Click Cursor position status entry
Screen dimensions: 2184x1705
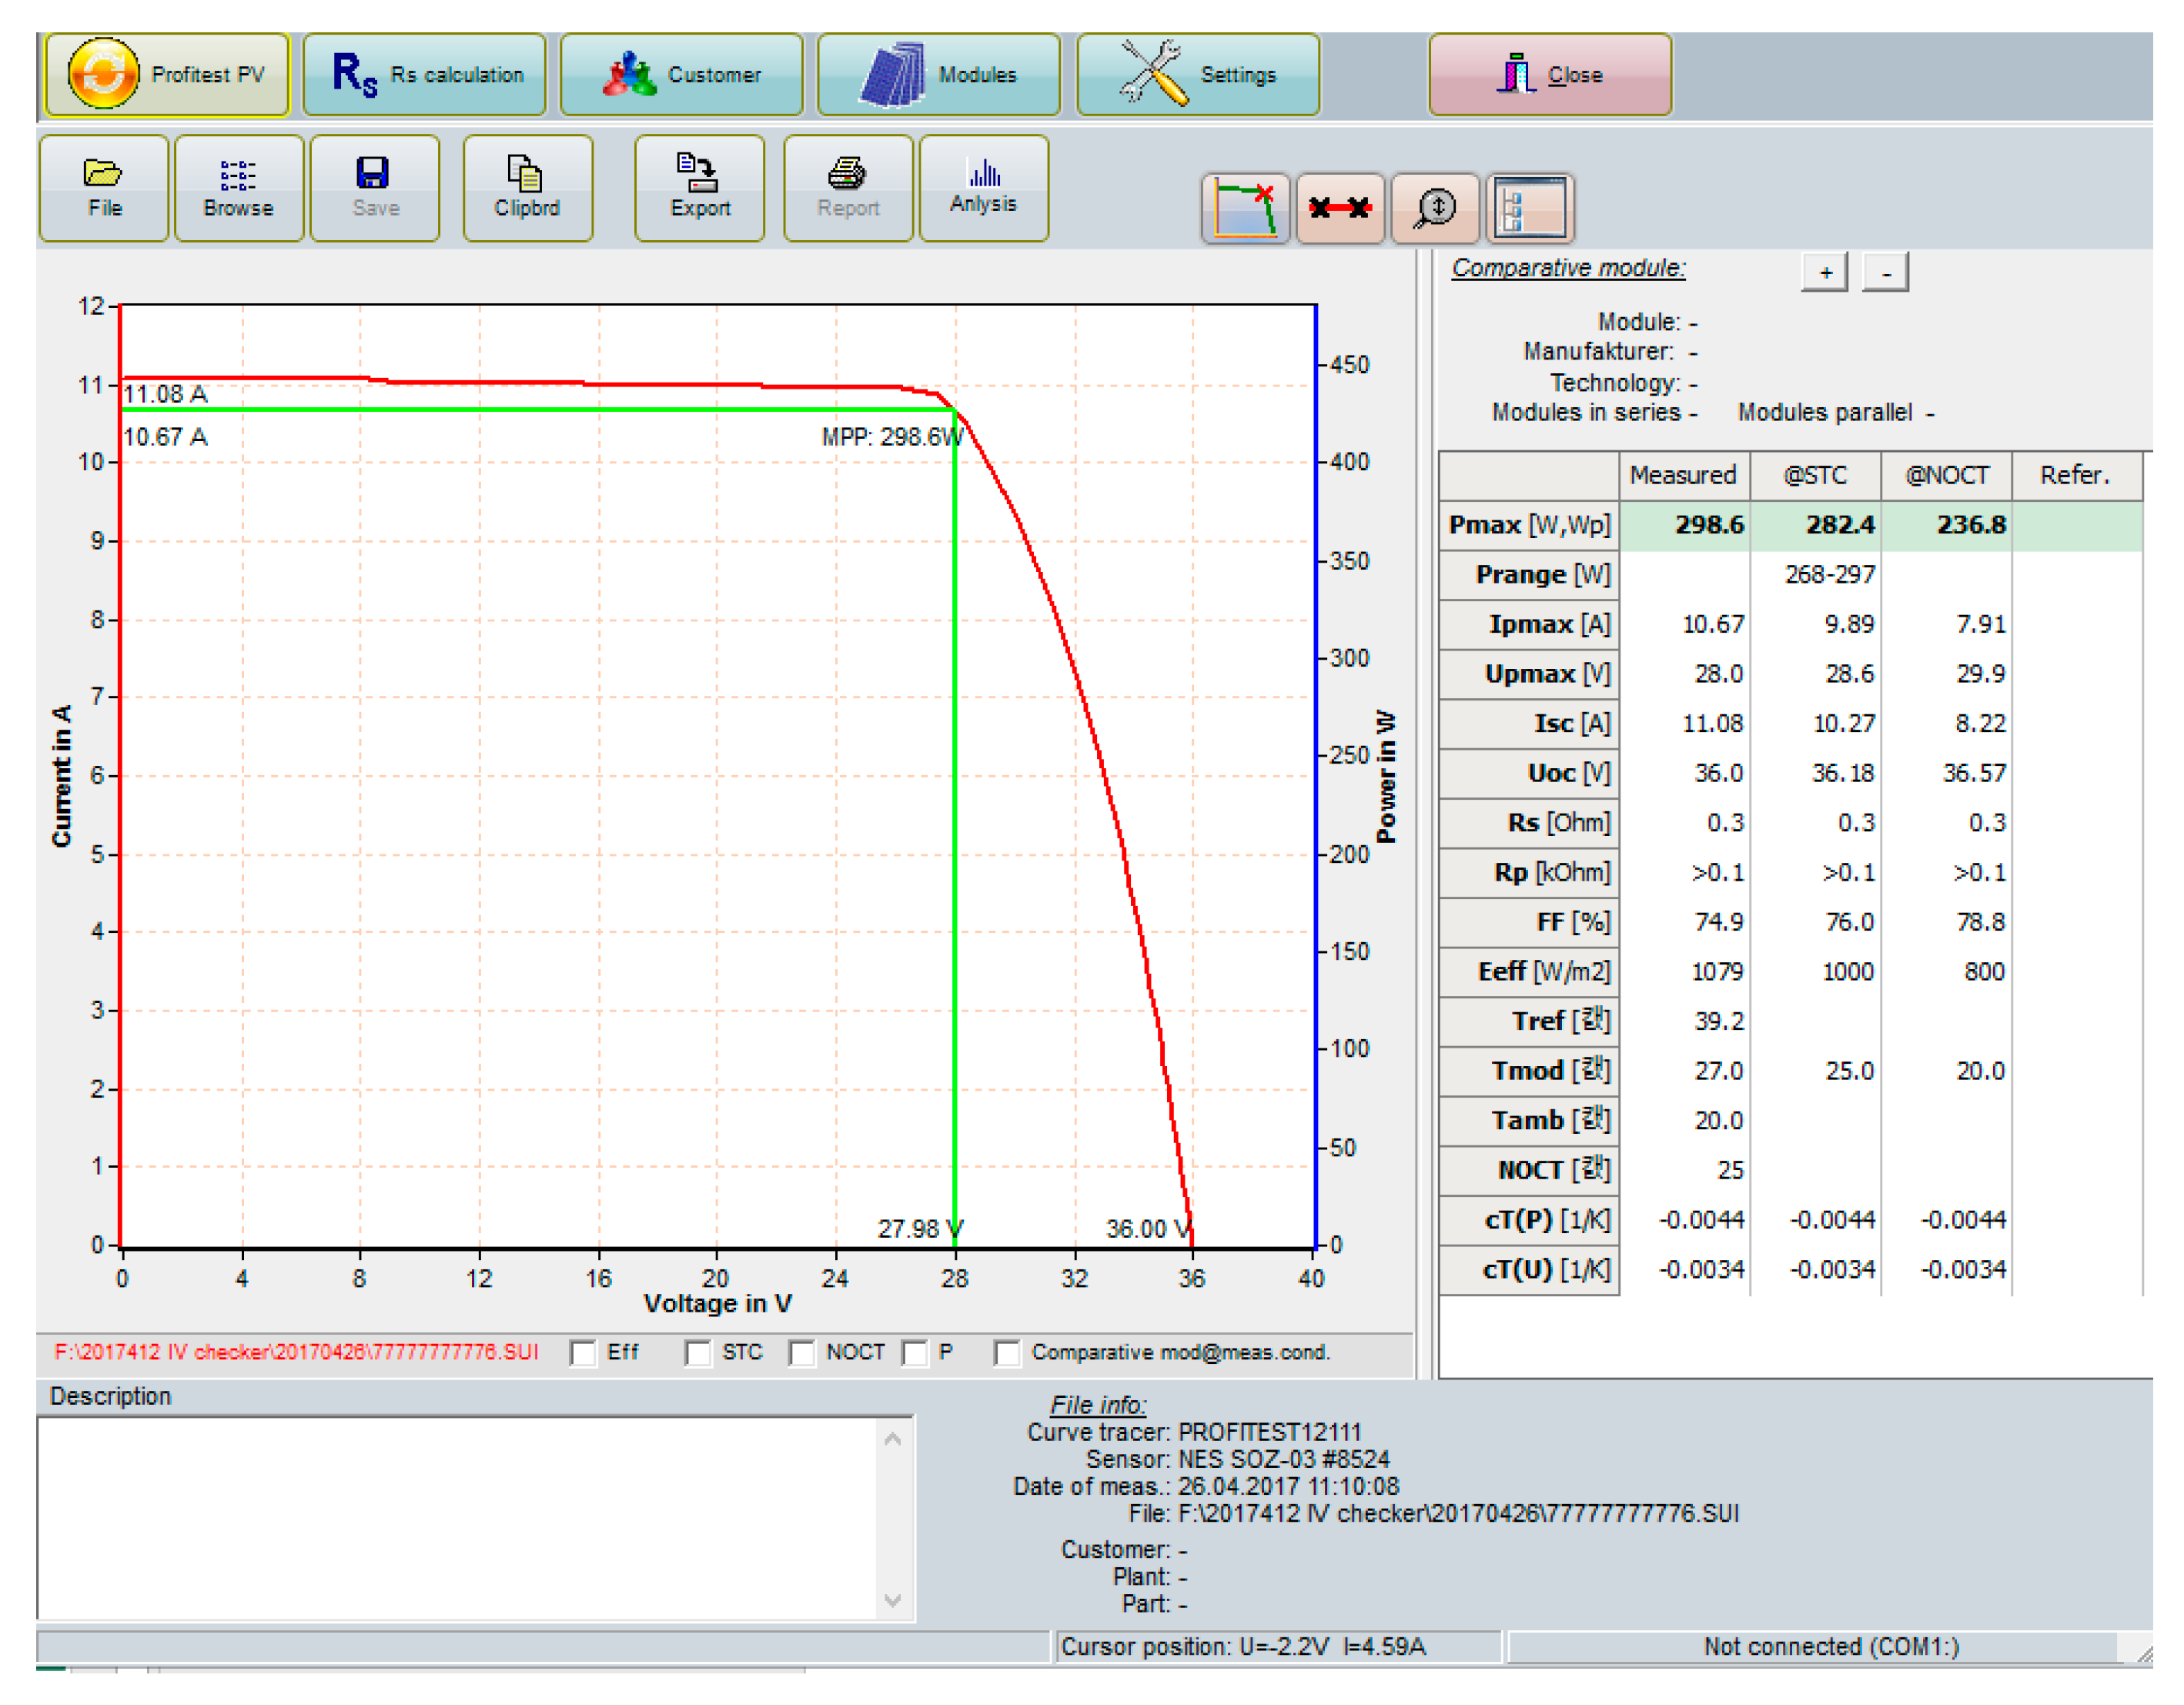click(1278, 1647)
